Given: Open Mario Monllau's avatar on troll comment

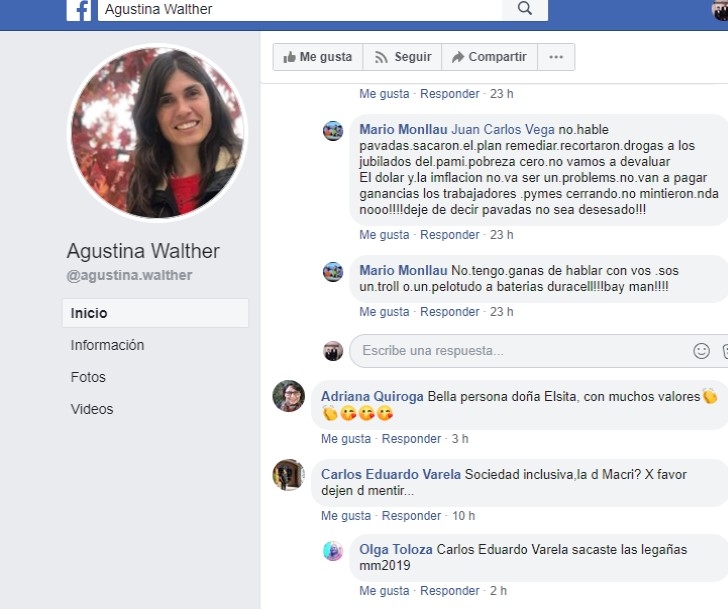Looking at the screenshot, I should [x=333, y=272].
